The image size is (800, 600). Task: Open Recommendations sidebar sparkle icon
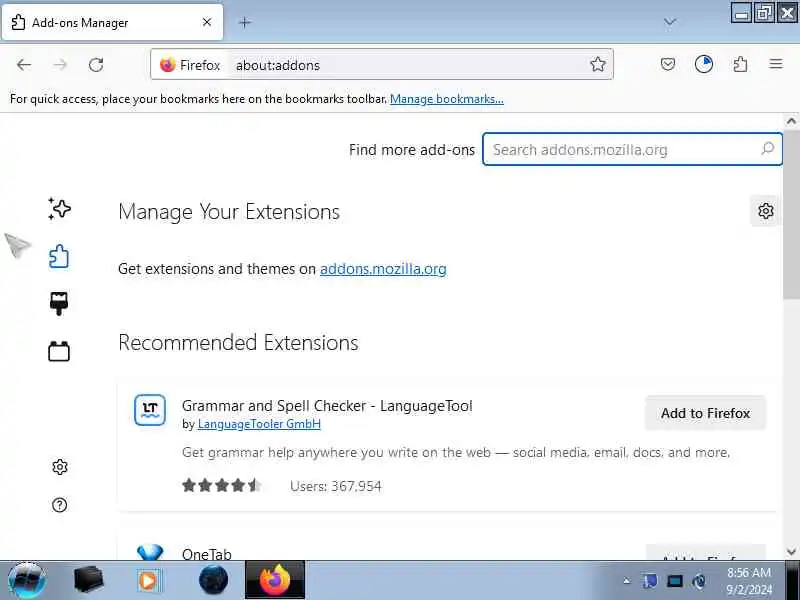click(59, 209)
